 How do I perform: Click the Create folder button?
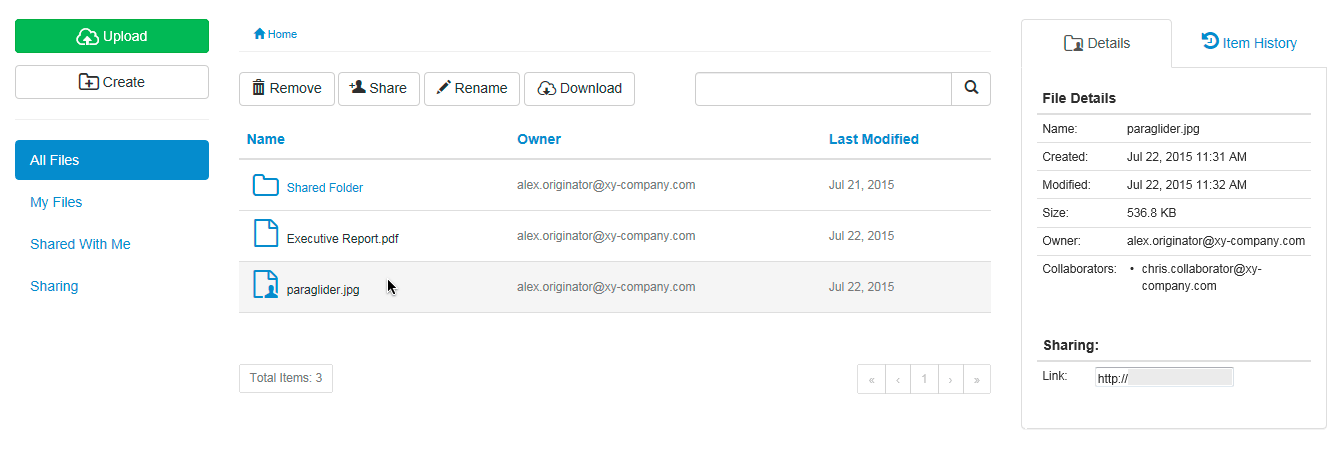[112, 82]
